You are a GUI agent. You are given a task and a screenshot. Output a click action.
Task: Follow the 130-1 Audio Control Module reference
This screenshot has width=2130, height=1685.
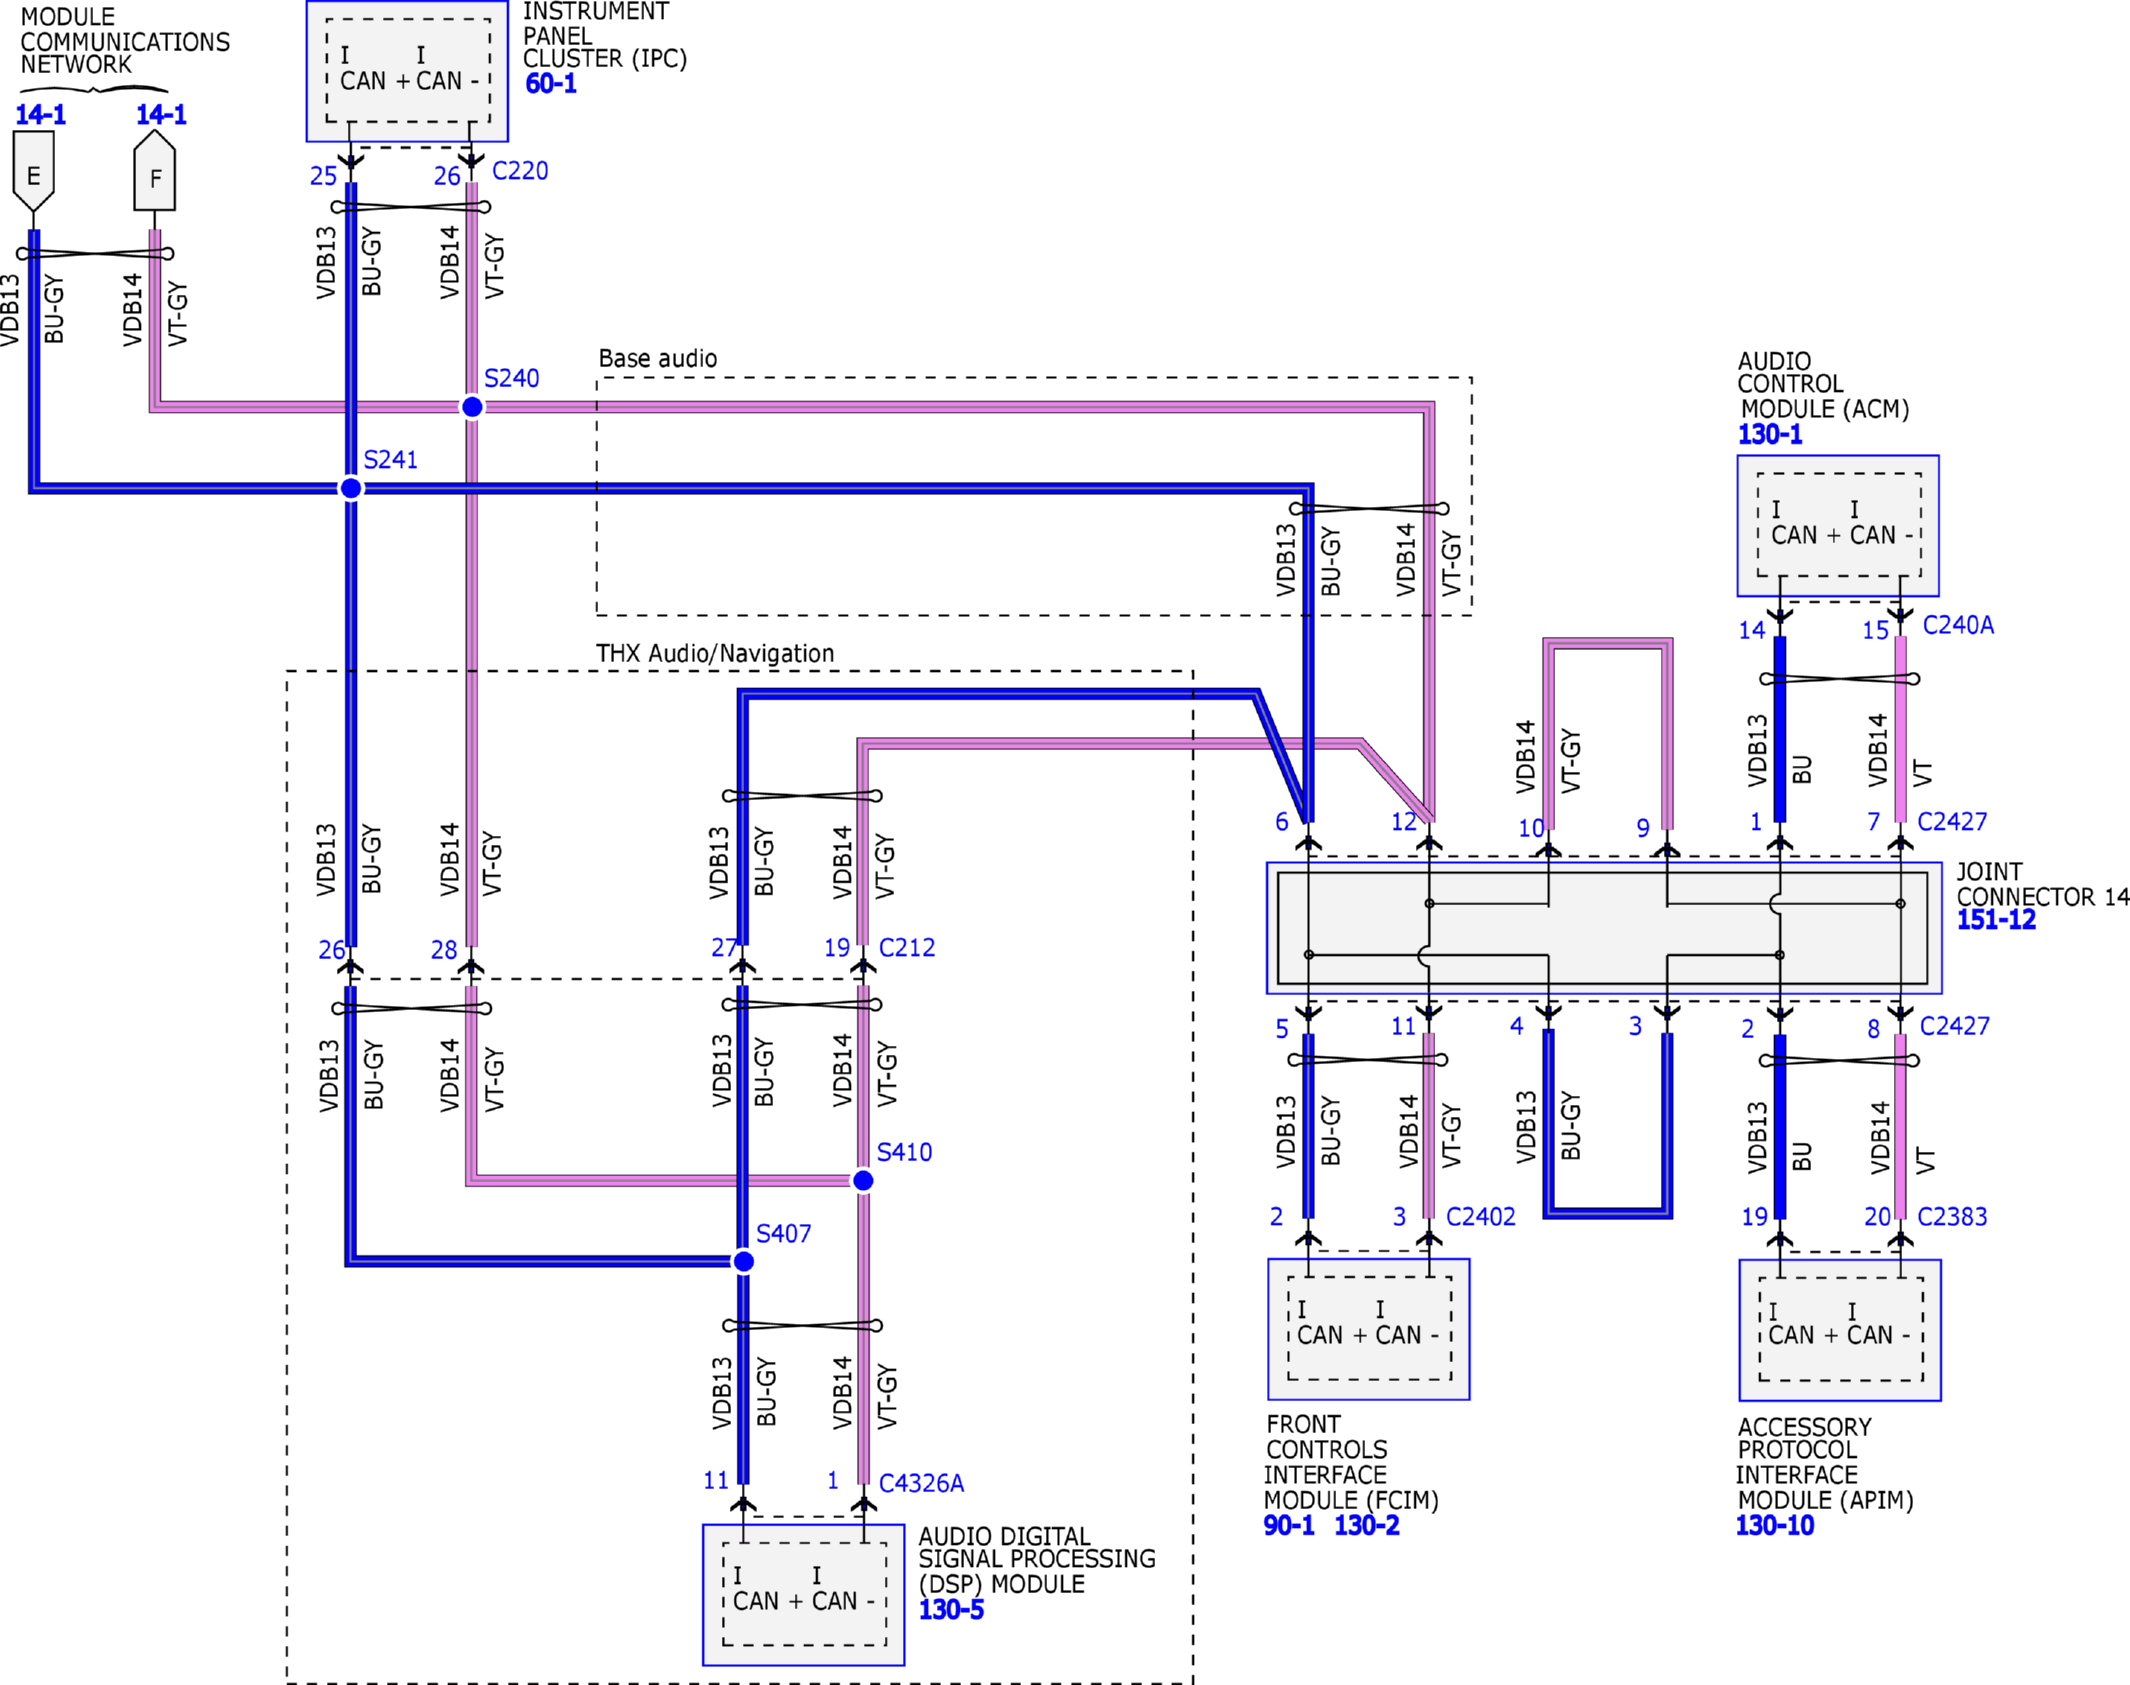click(x=1770, y=435)
